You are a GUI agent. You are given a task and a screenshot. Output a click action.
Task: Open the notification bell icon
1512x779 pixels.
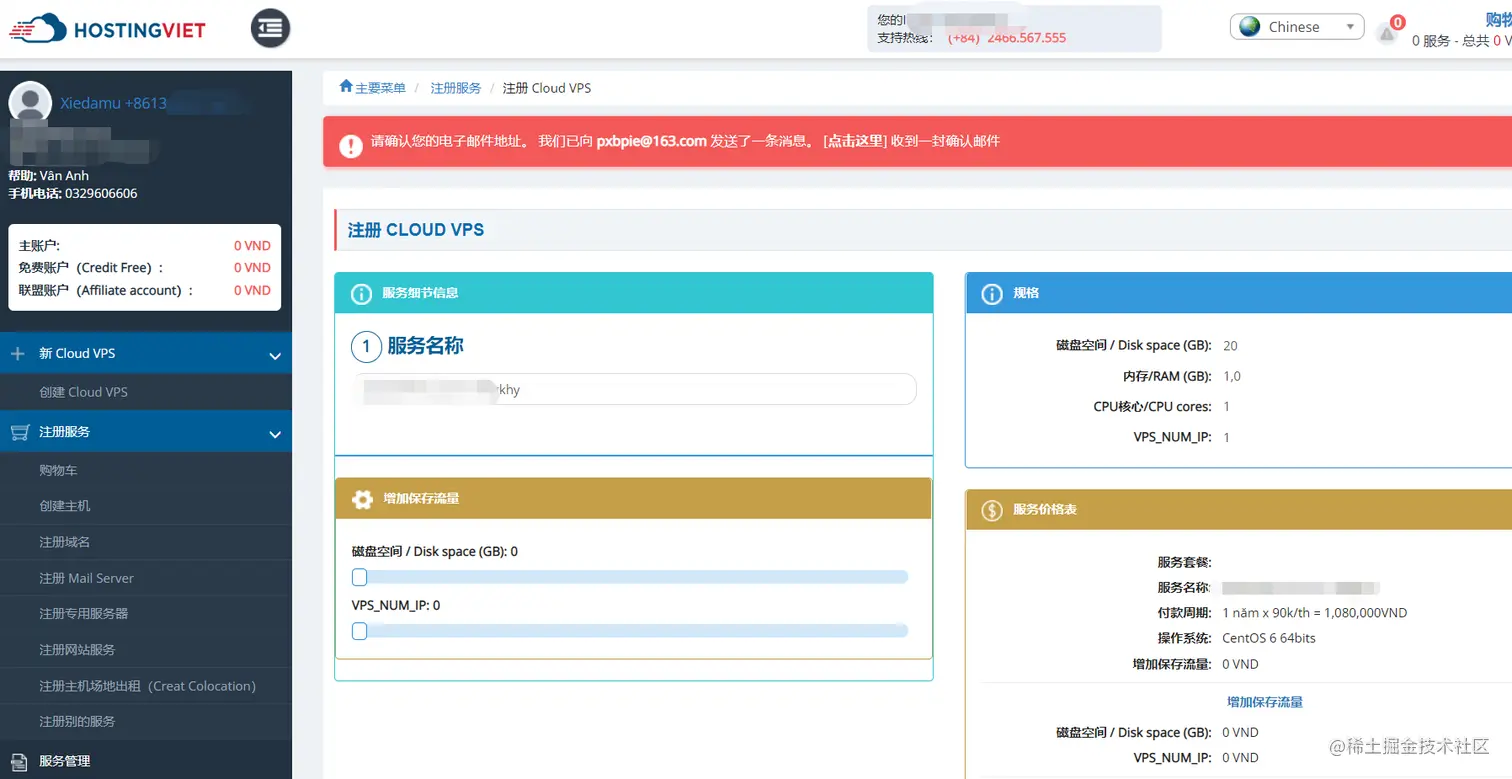(x=1387, y=33)
